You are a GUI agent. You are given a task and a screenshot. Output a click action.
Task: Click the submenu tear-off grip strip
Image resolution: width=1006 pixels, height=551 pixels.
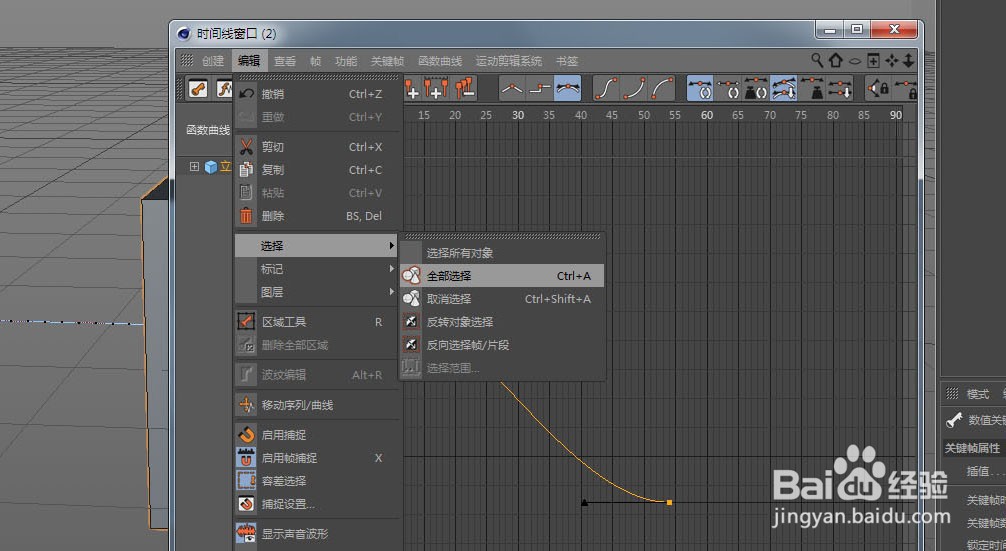502,236
